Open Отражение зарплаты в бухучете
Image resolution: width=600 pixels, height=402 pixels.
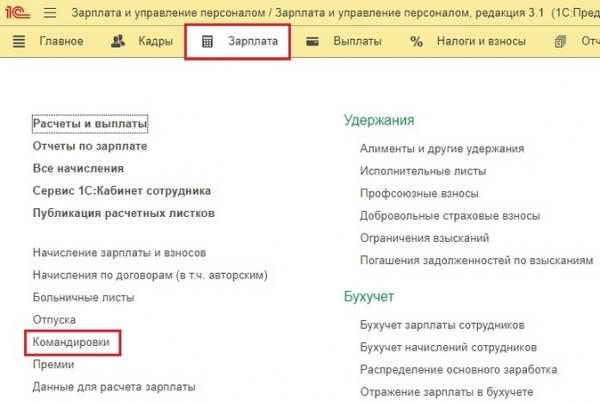447,392
